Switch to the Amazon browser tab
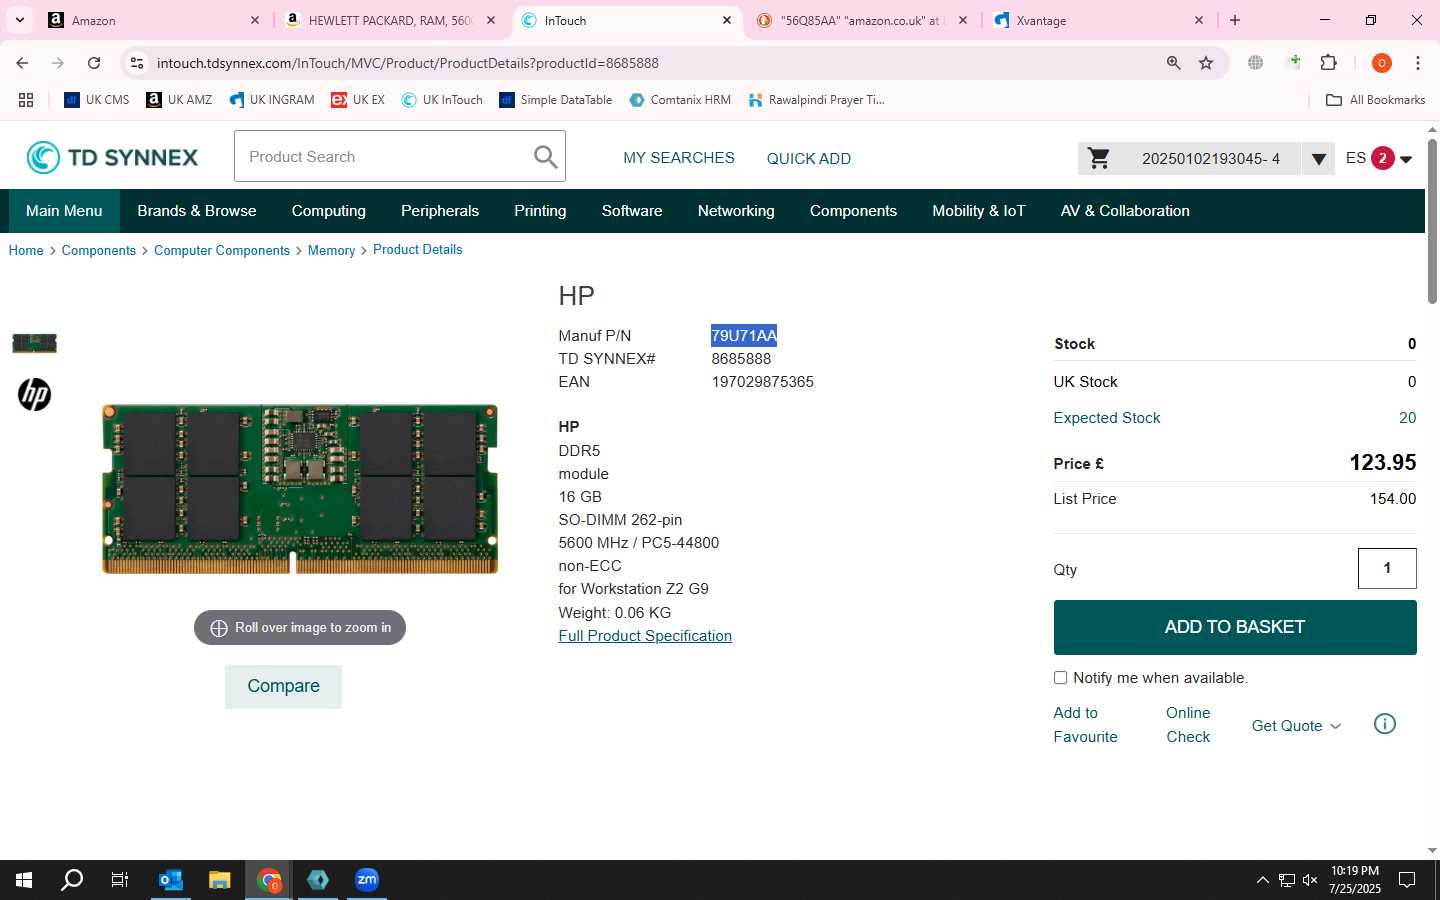 click(x=155, y=20)
